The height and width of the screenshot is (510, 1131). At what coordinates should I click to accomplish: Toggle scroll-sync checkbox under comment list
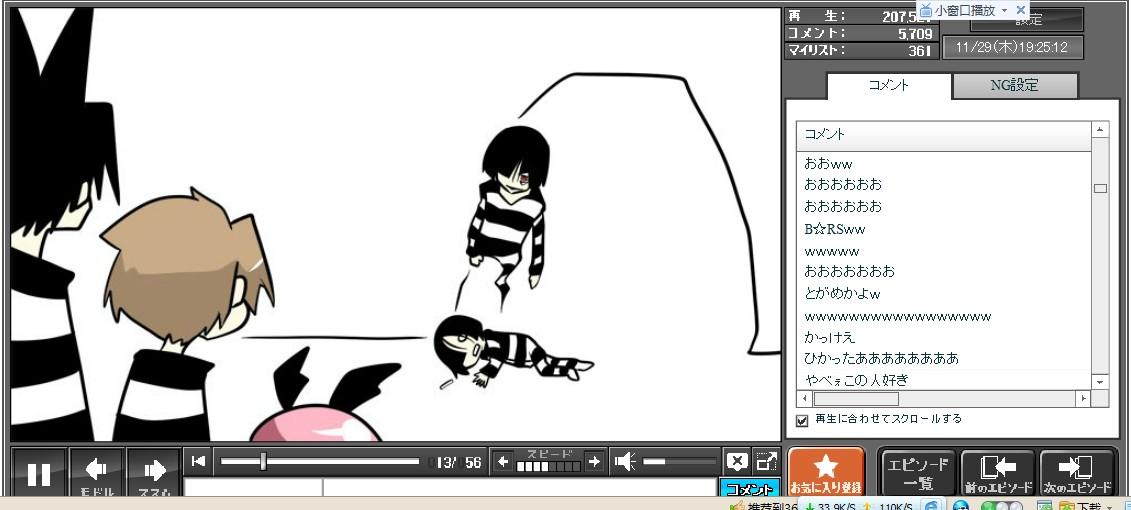tap(801, 420)
